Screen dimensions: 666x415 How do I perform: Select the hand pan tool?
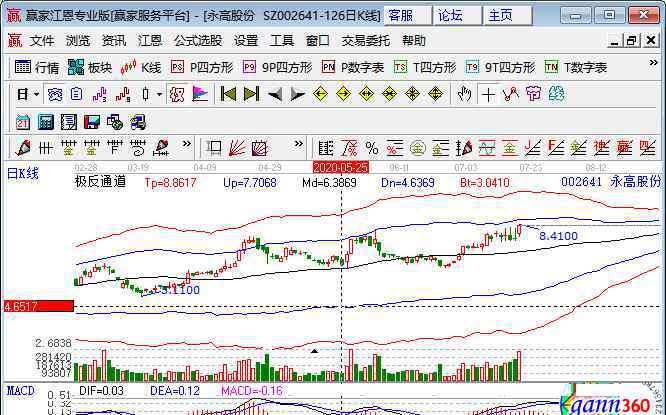click(x=464, y=94)
